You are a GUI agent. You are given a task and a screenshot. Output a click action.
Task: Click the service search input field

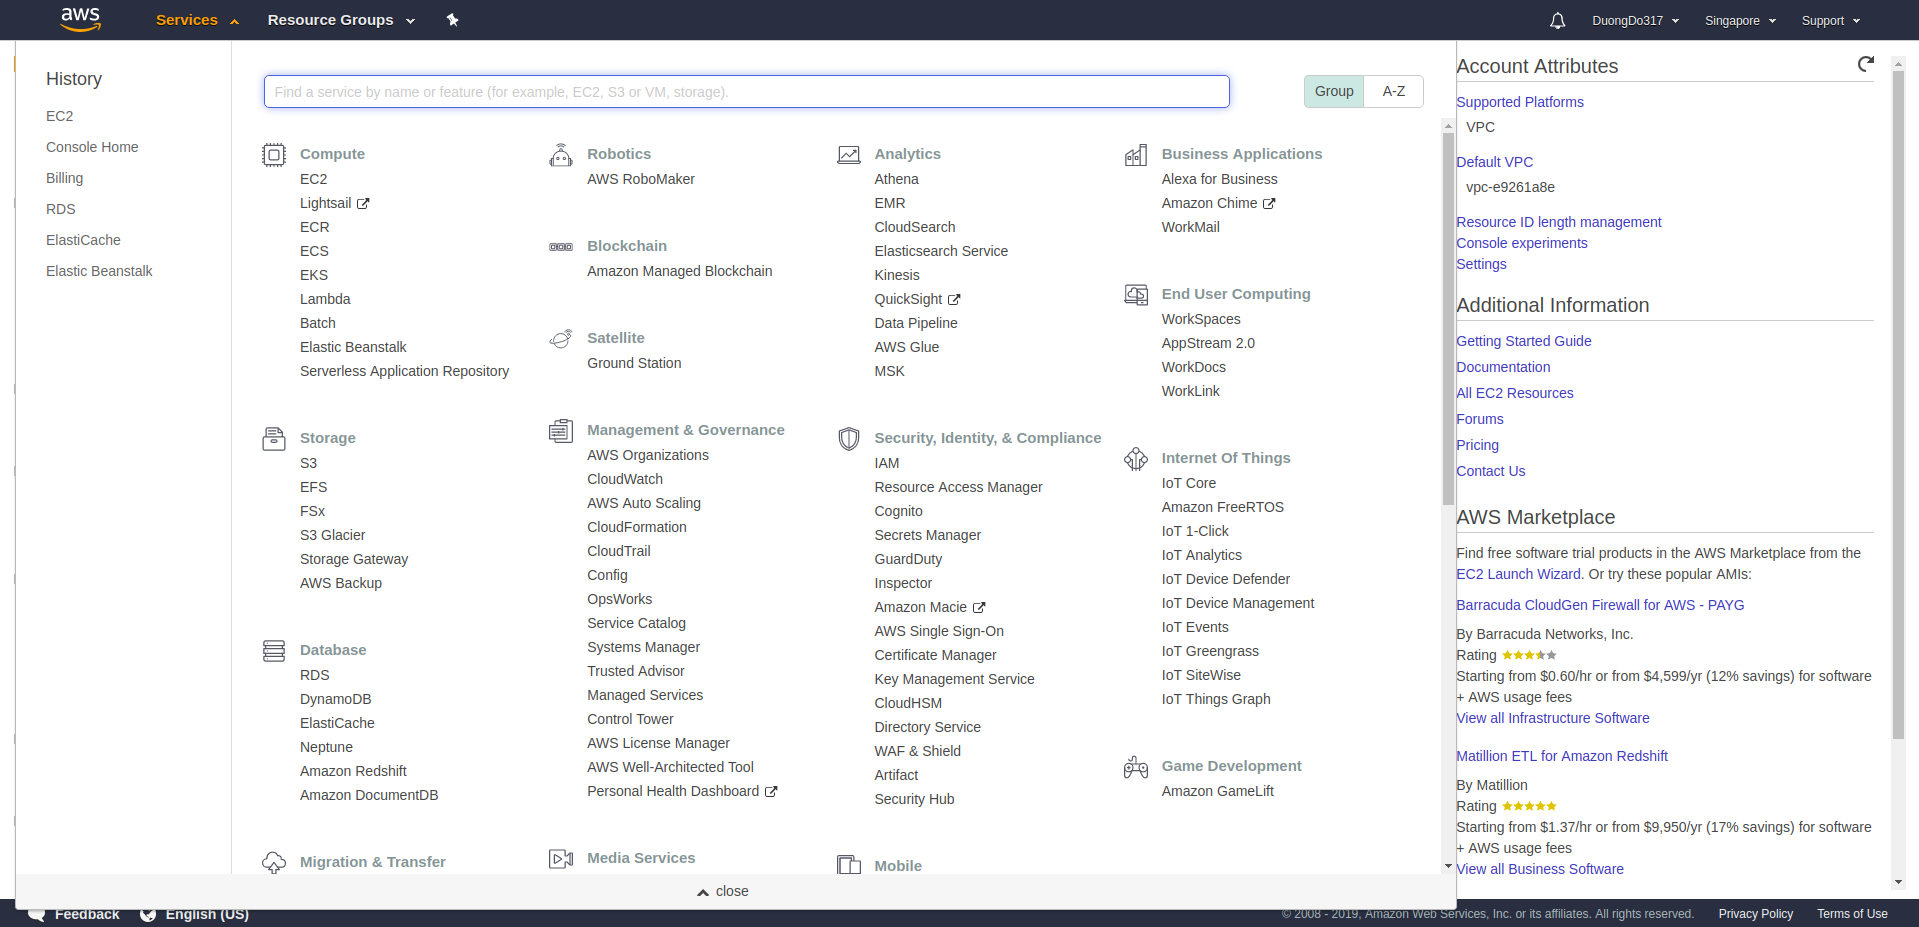745,91
